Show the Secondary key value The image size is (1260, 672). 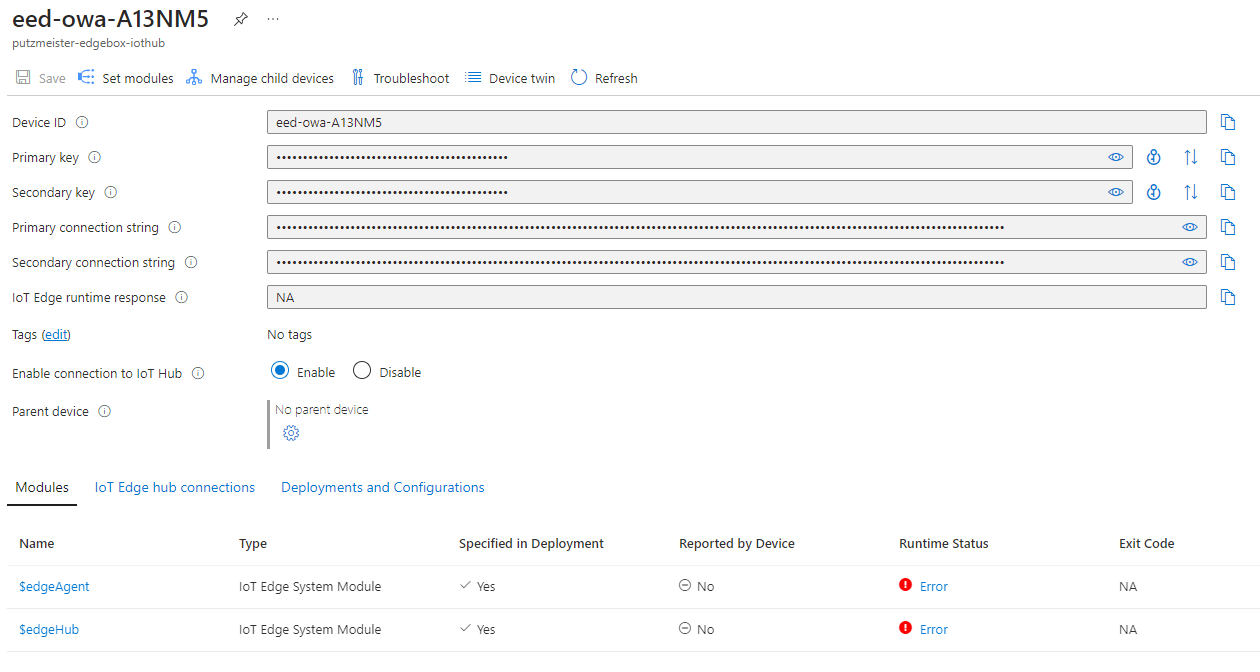coord(1116,191)
